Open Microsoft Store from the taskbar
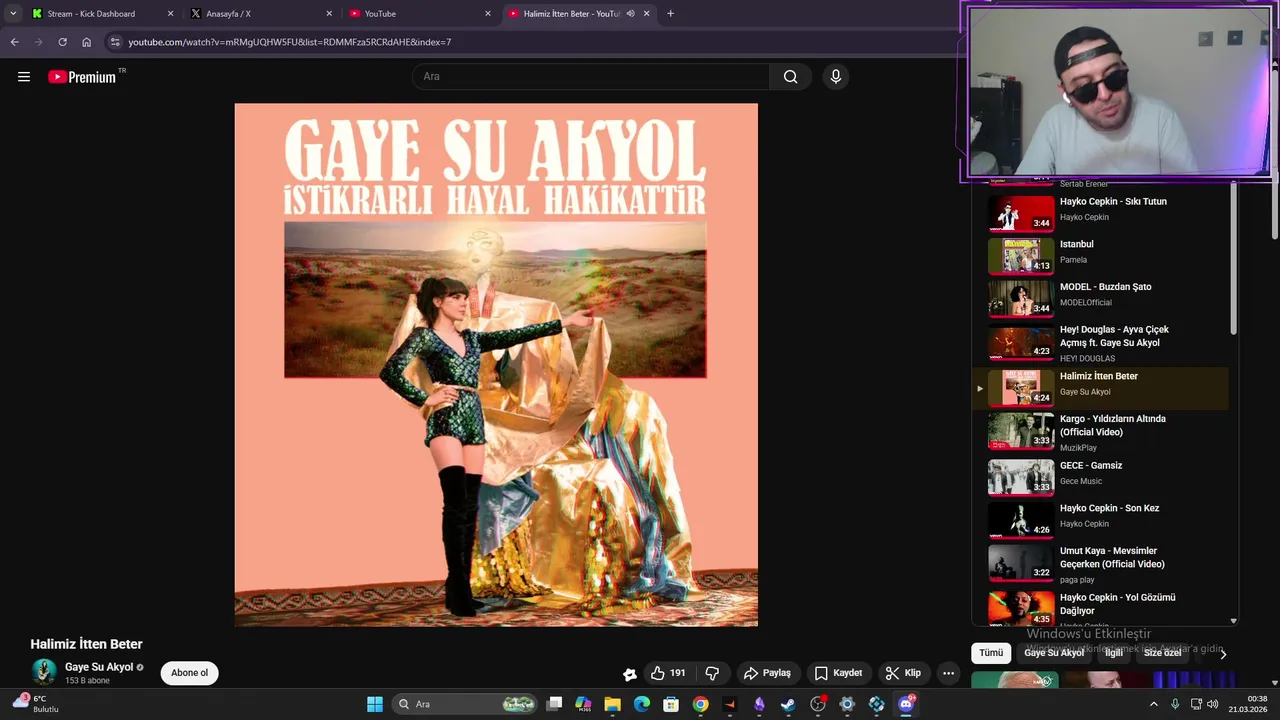1280x720 pixels. coord(671,704)
